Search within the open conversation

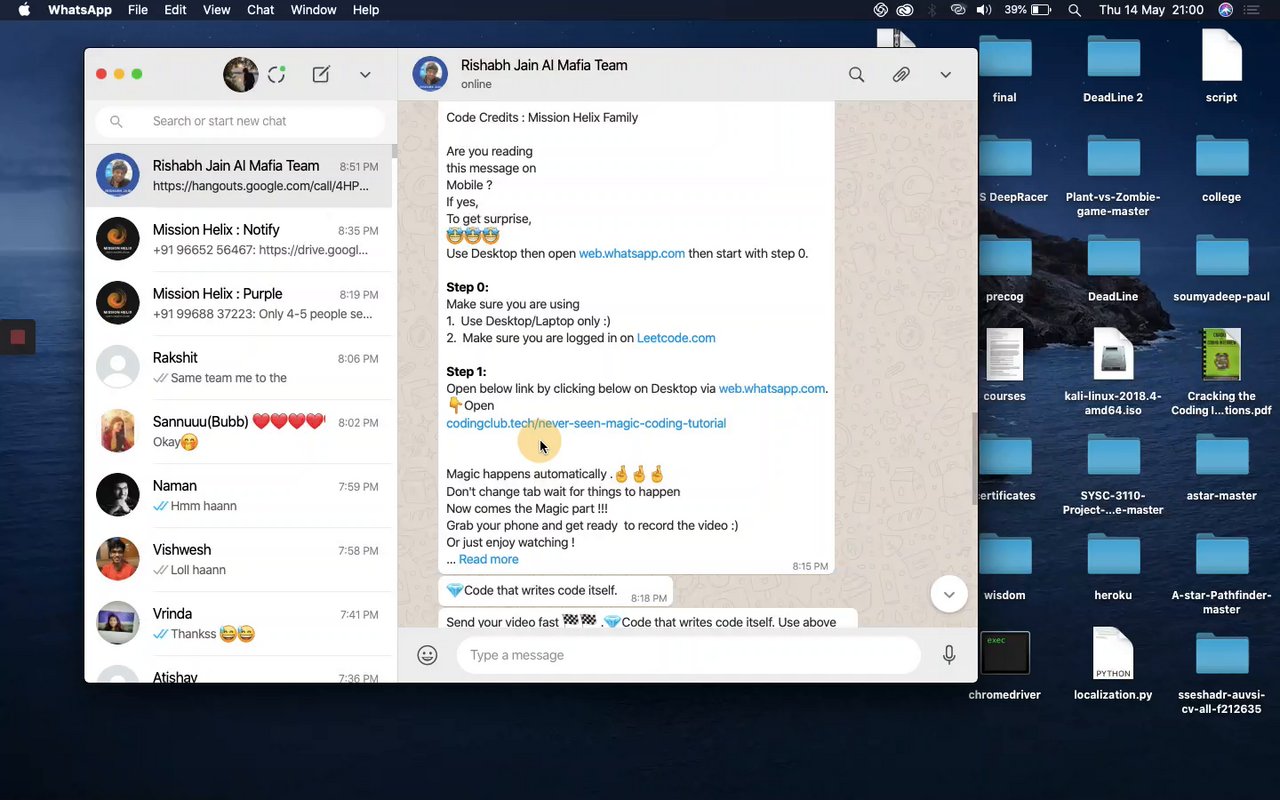pos(857,75)
